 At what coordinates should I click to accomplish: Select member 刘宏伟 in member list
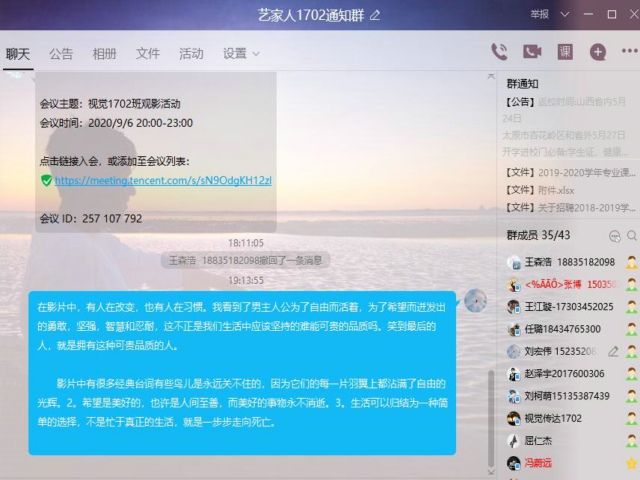click(560, 351)
